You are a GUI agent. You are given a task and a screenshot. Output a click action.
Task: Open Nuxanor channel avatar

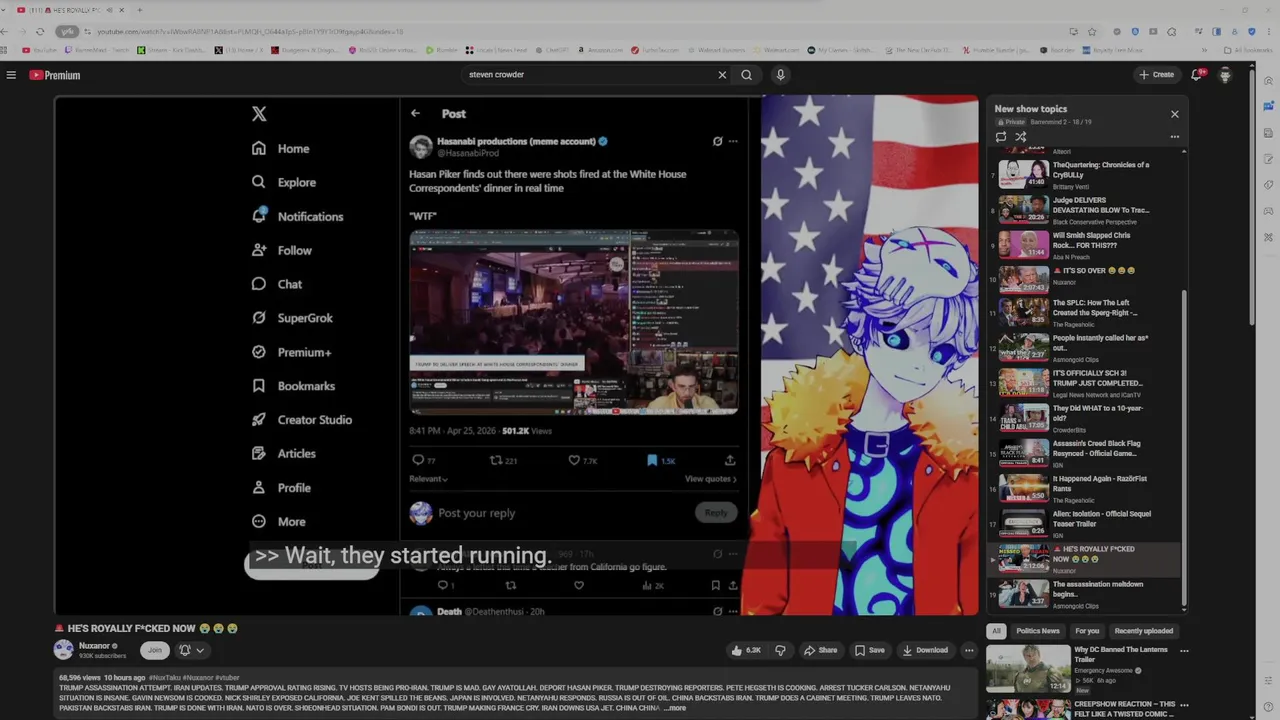[x=63, y=650]
